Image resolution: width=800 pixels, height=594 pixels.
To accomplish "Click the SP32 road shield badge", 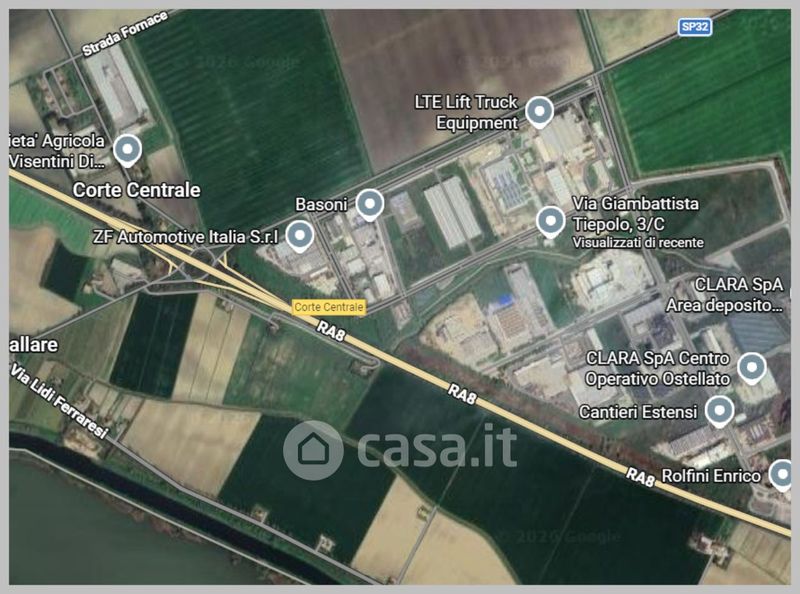I will [694, 27].
